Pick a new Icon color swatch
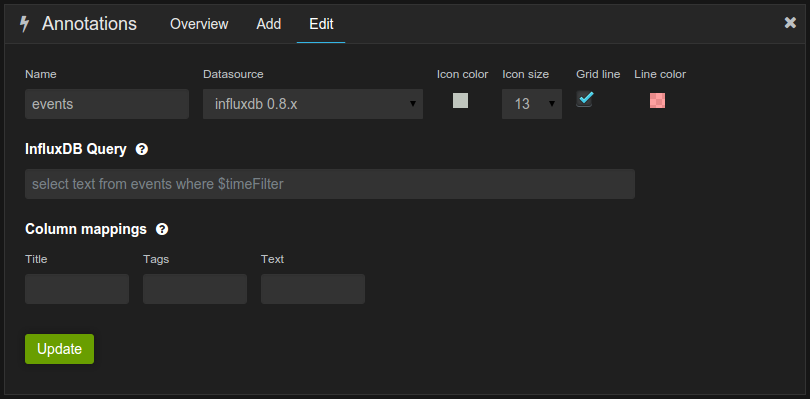 460,100
